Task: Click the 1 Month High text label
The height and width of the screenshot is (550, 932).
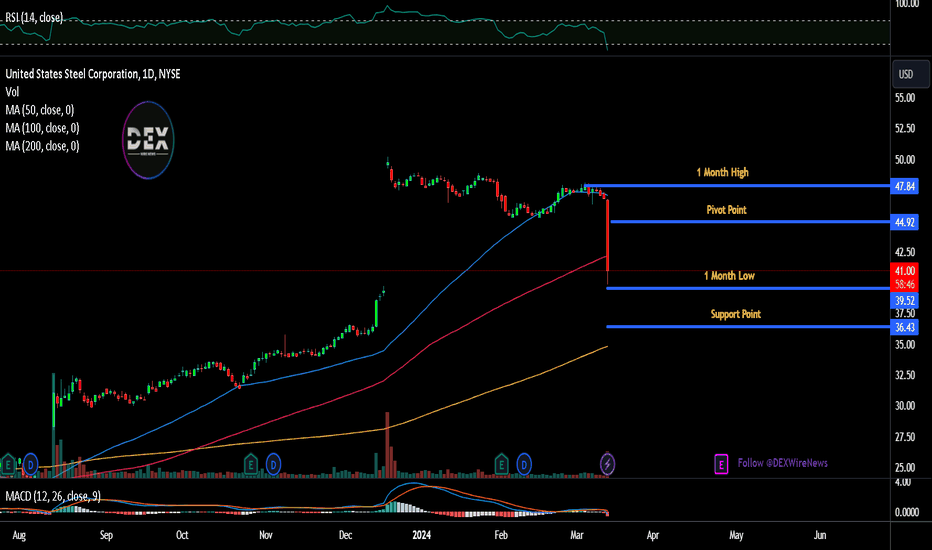Action: (x=722, y=172)
